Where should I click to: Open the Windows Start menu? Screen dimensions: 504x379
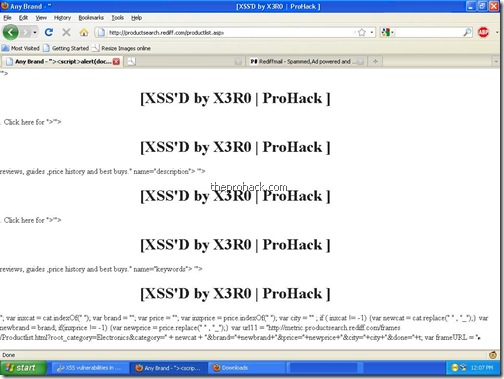(23, 368)
